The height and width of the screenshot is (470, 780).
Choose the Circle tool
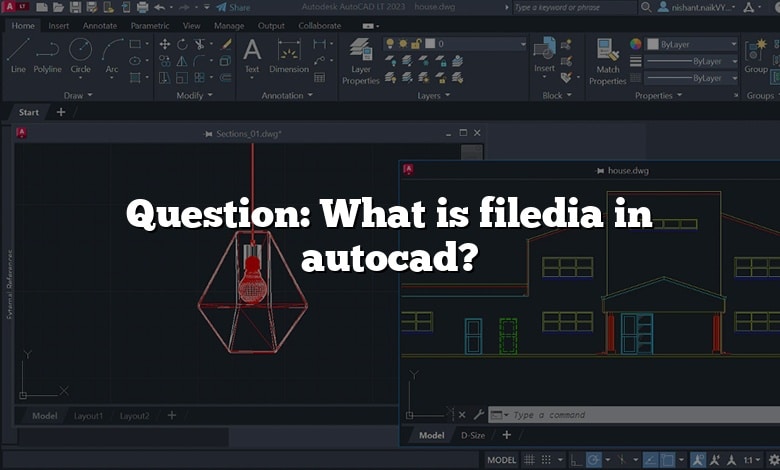[80, 56]
